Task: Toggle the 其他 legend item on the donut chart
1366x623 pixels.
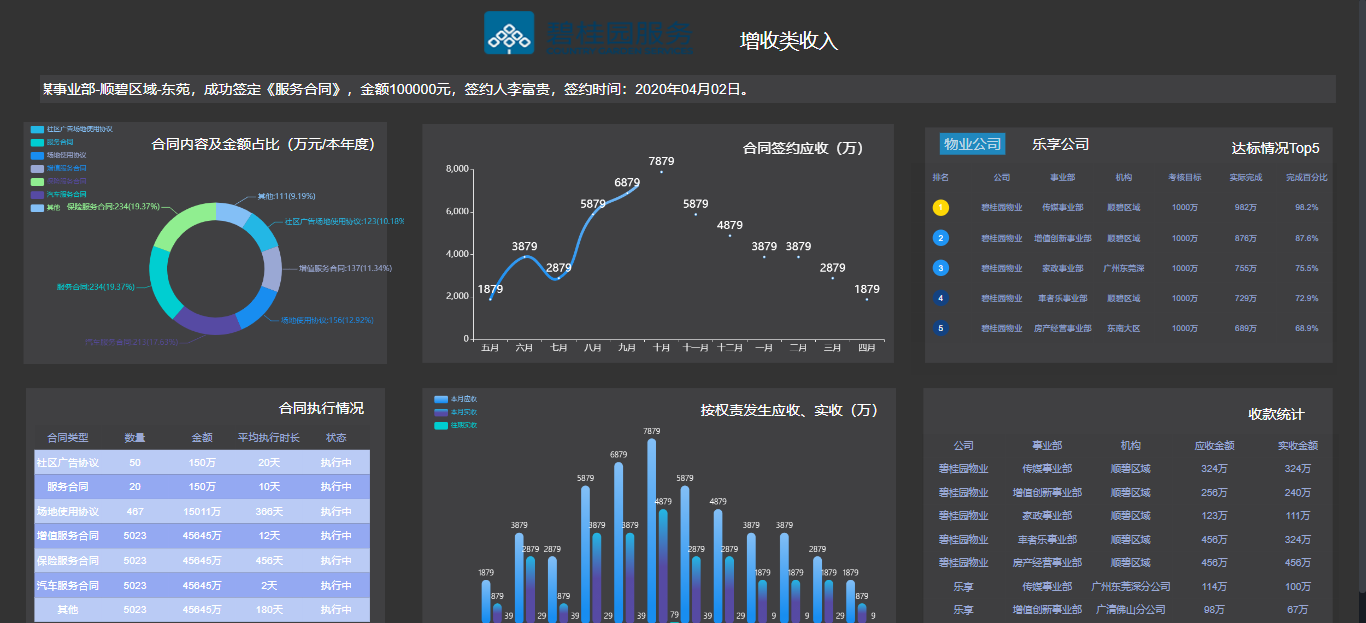Action: (37, 206)
